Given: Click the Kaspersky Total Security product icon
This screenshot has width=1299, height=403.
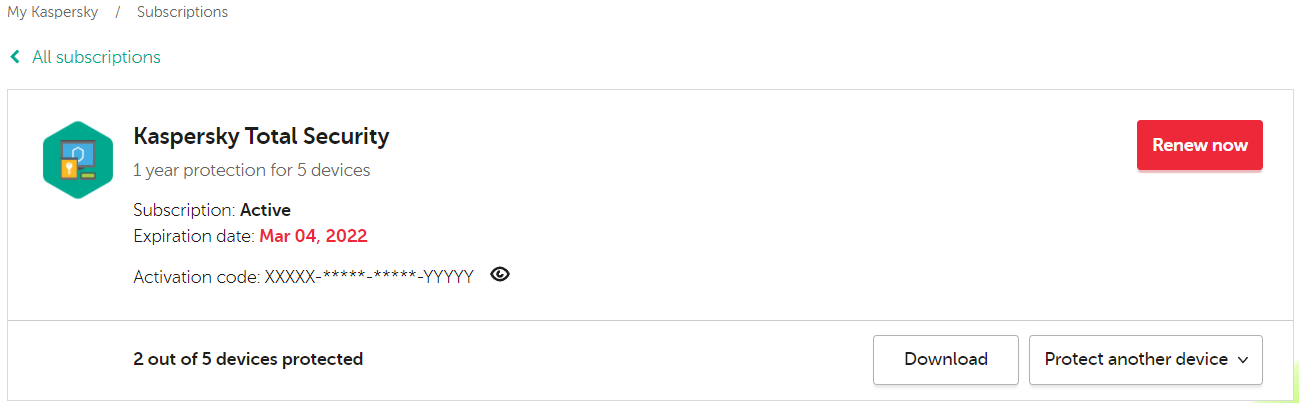Looking at the screenshot, I should pos(77,160).
